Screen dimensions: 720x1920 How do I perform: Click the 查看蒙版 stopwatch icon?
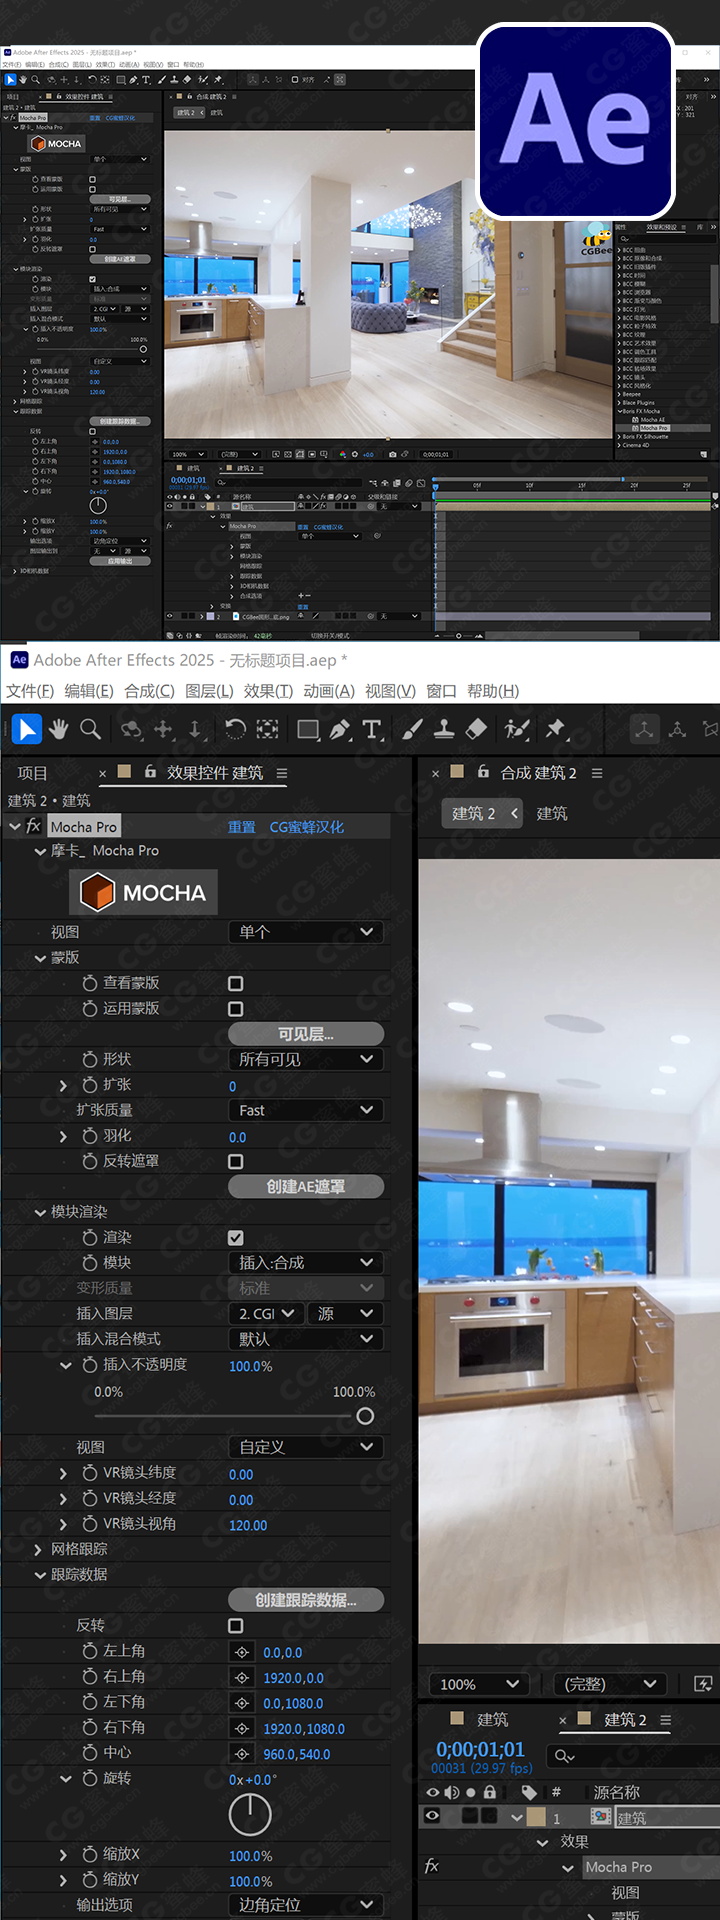tap(90, 983)
